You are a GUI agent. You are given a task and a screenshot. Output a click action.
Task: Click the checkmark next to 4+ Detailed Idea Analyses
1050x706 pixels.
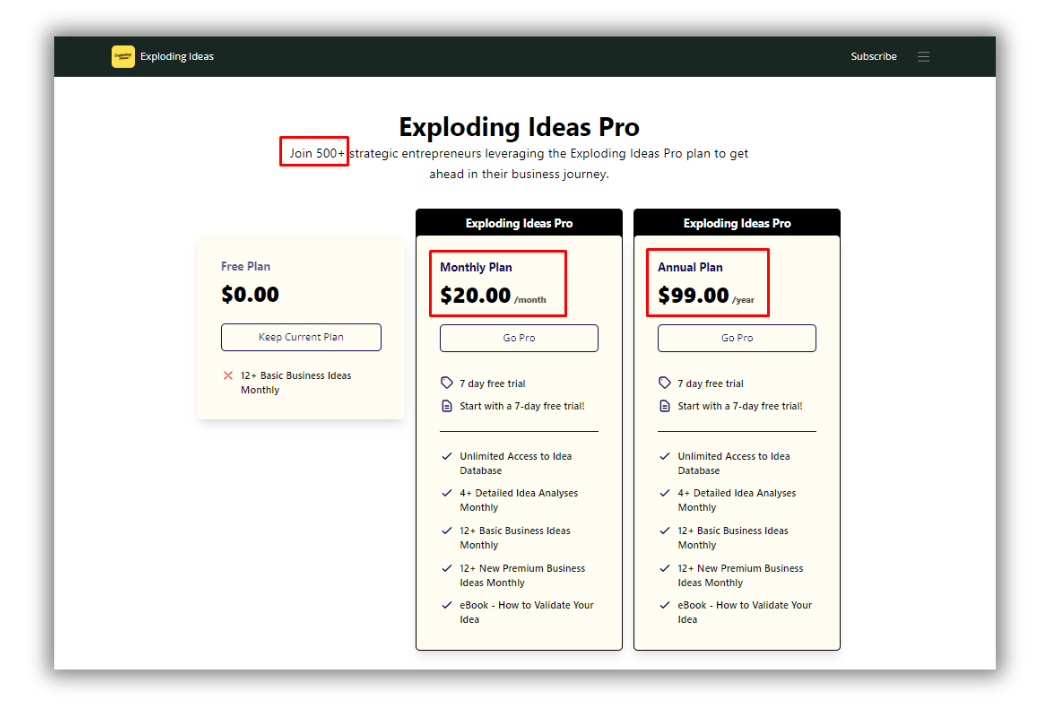[x=446, y=492]
